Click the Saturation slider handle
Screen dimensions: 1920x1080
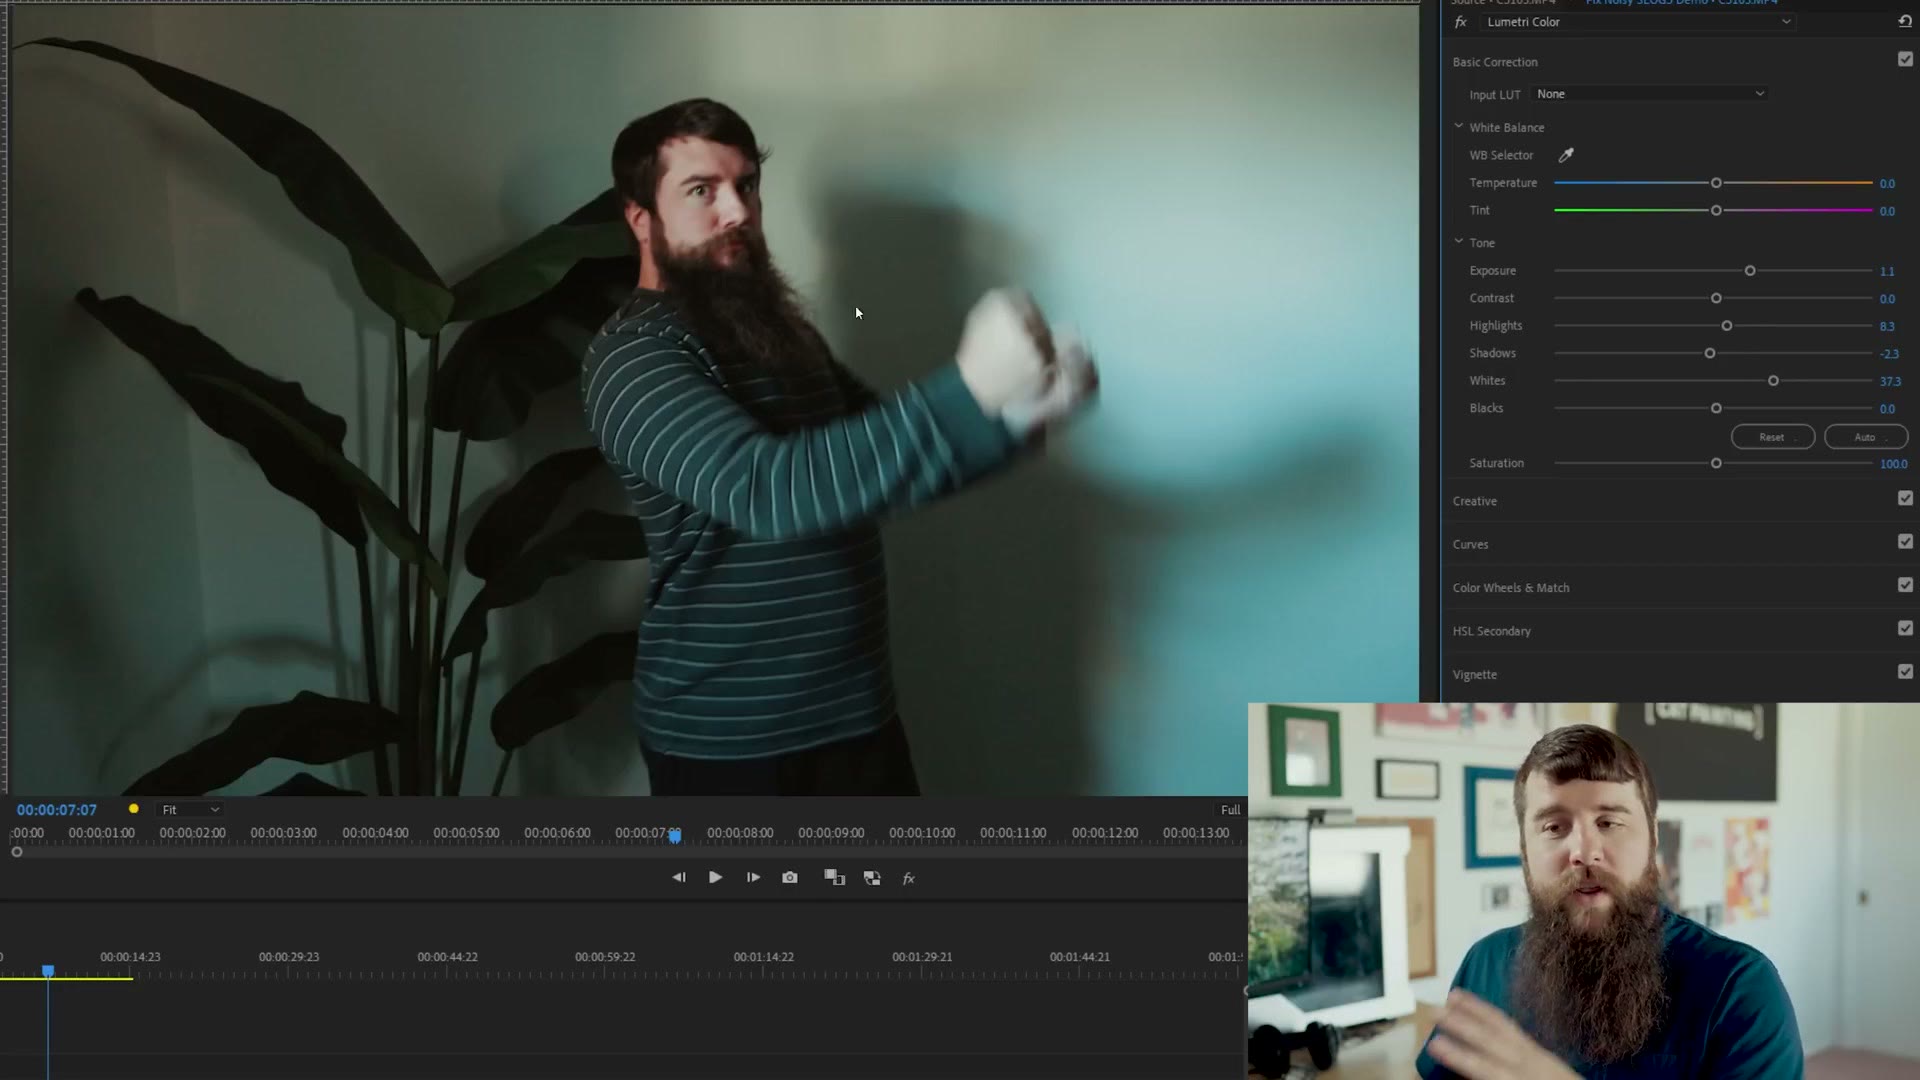(1716, 463)
